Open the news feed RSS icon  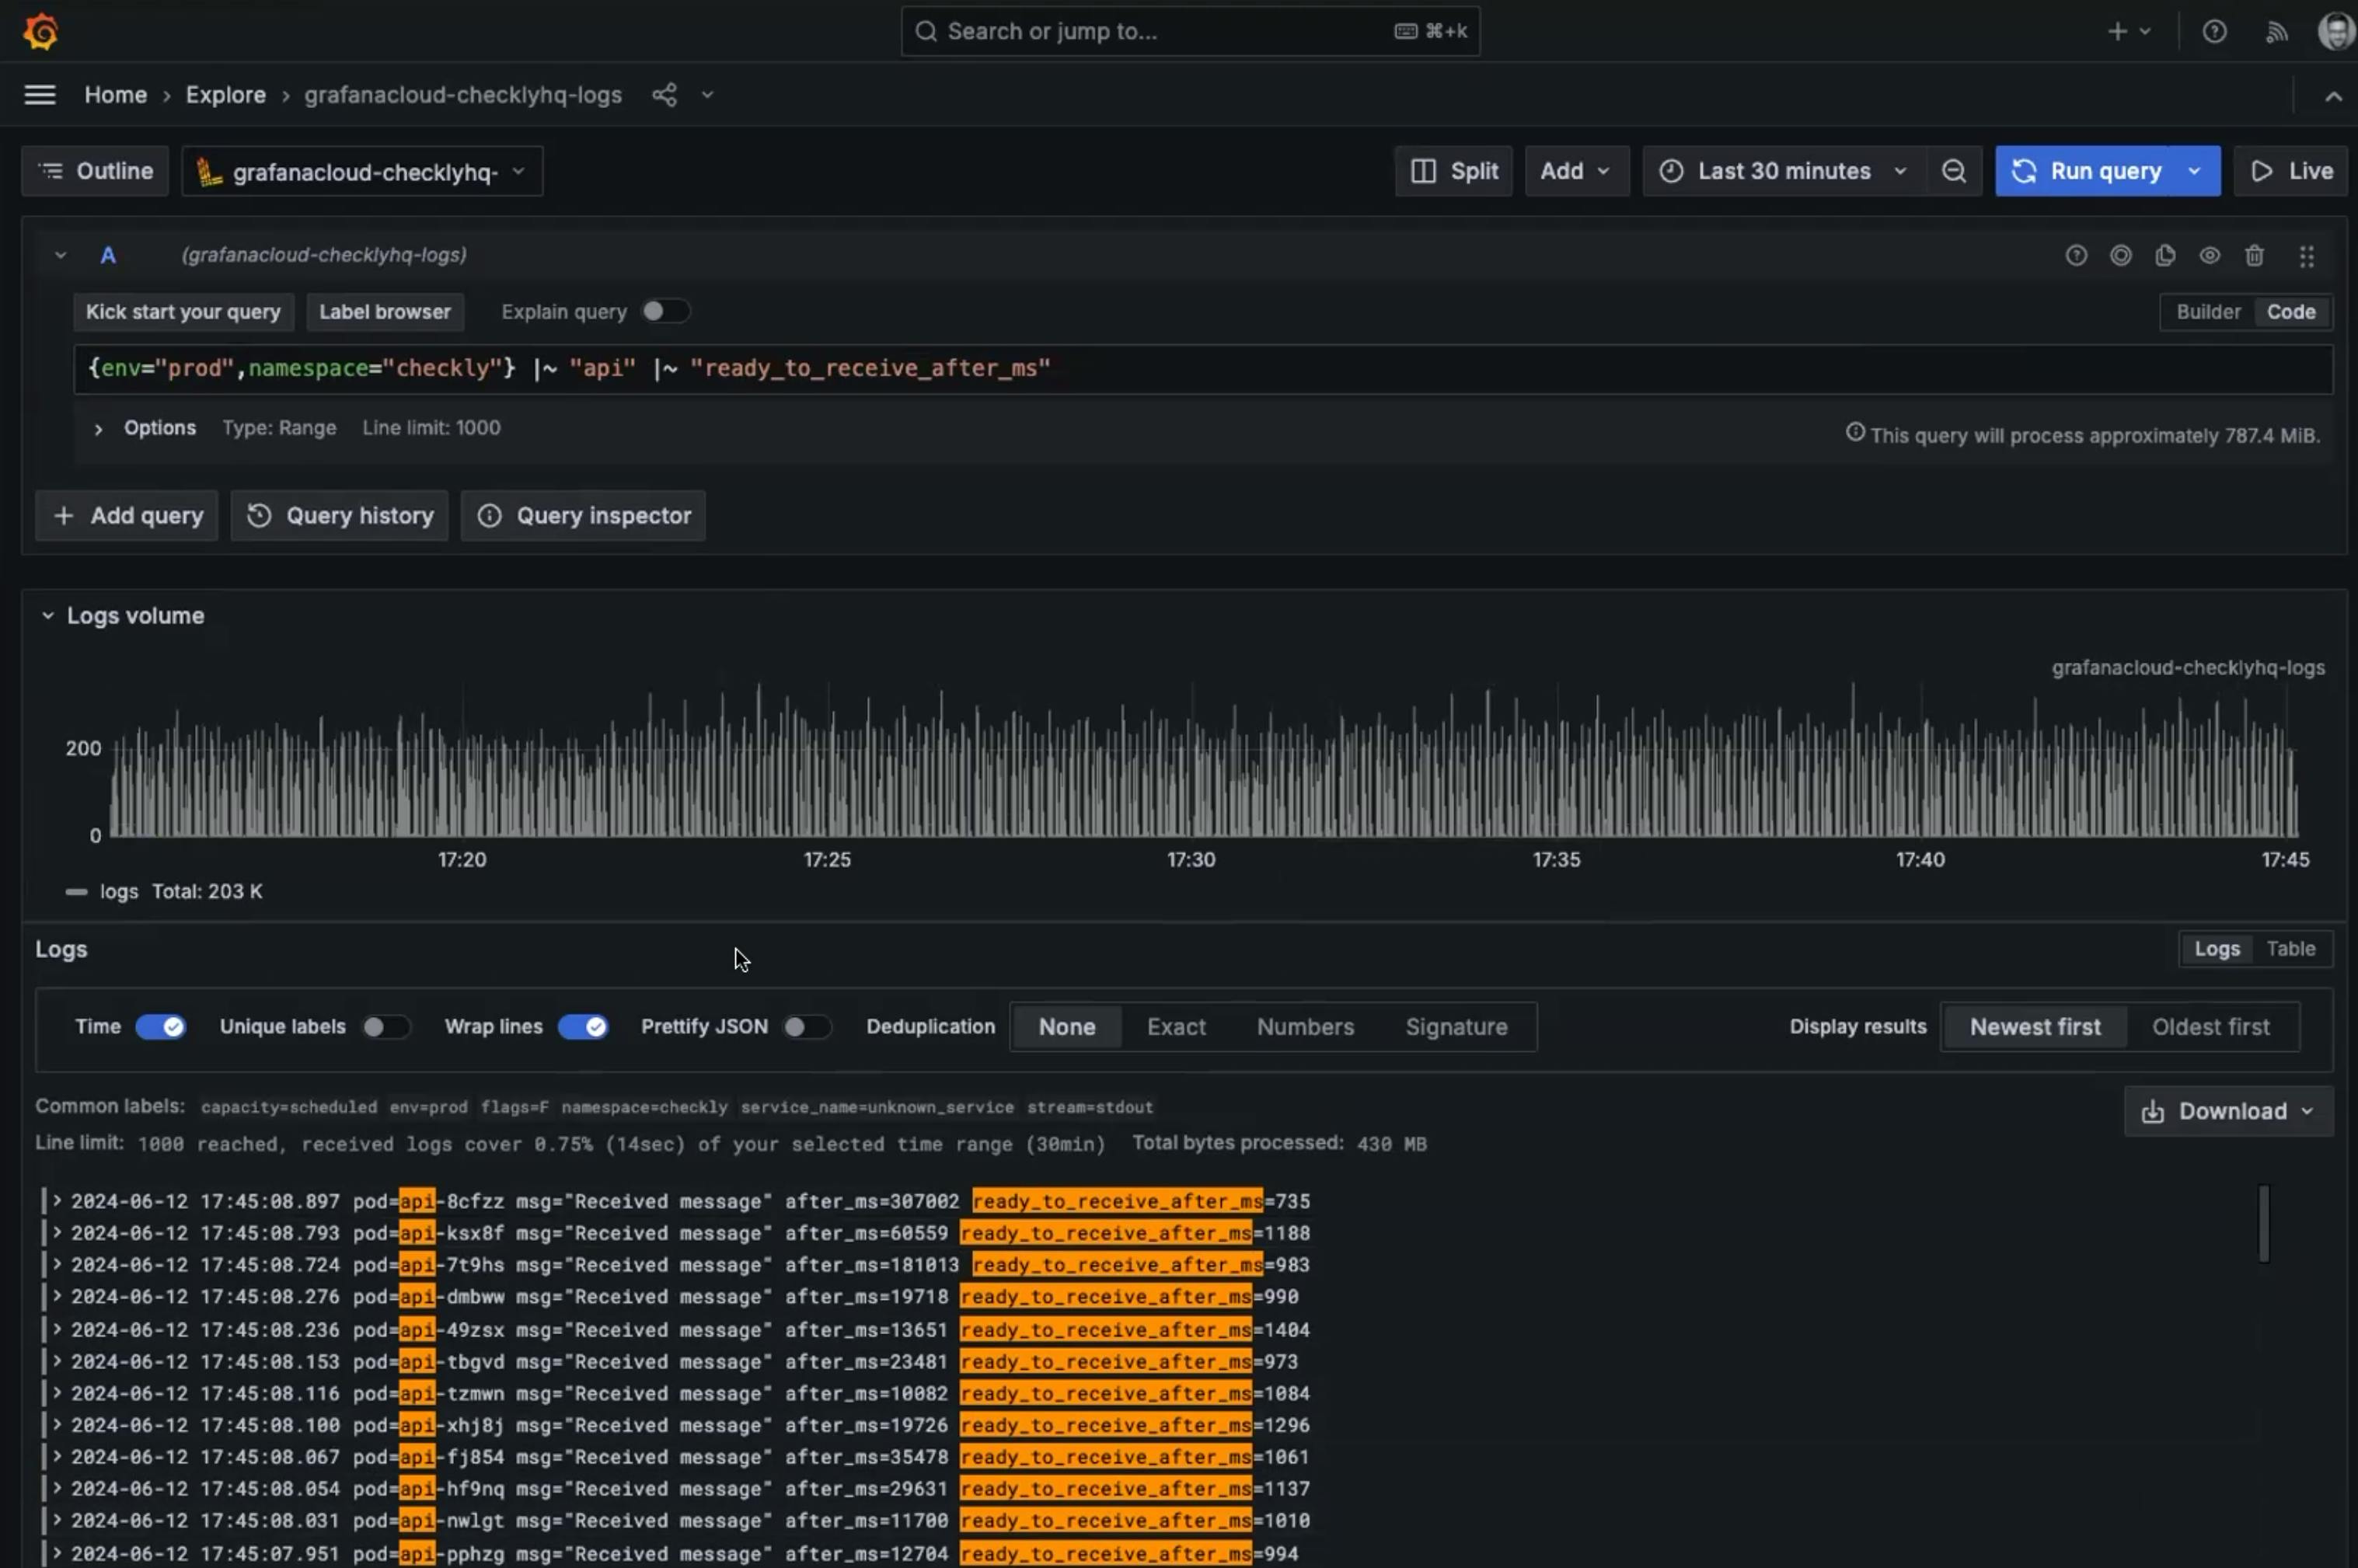click(2276, 31)
